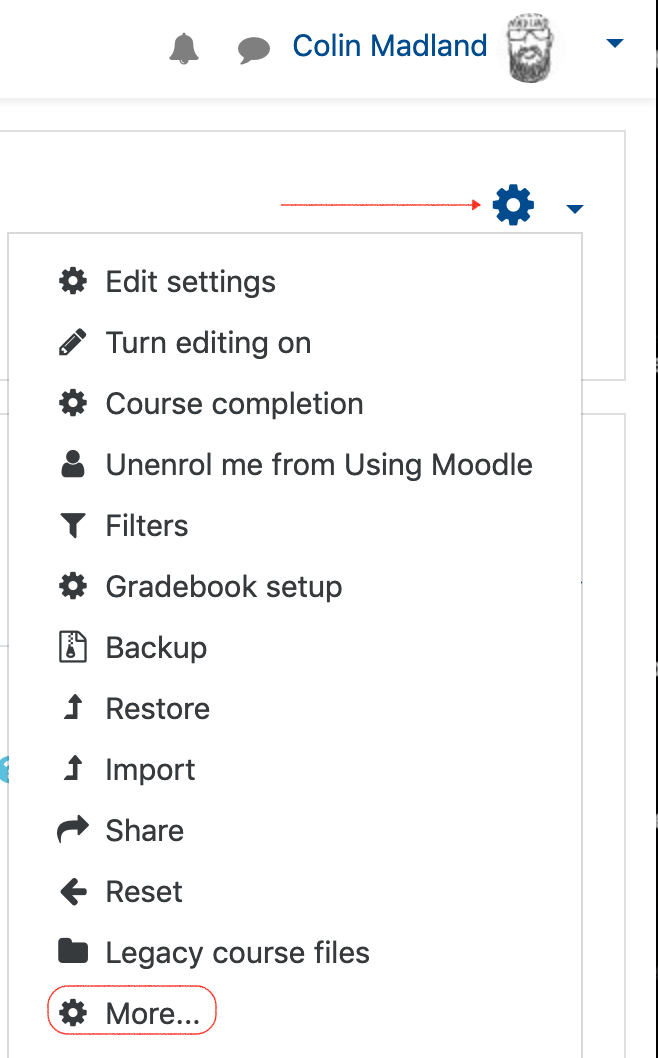Click the pencil icon for Turn editing on

[x=73, y=342]
